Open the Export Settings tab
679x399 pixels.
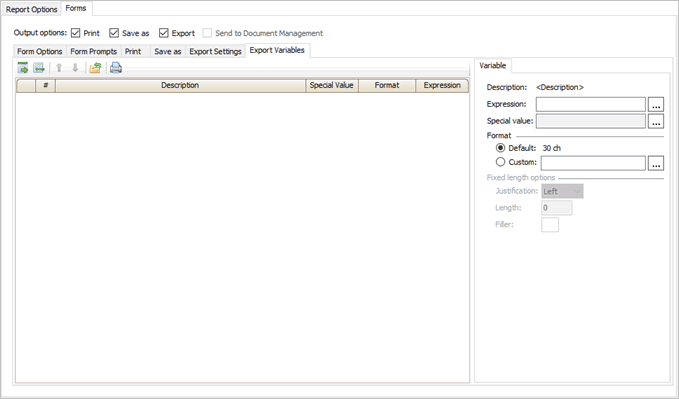coord(215,51)
